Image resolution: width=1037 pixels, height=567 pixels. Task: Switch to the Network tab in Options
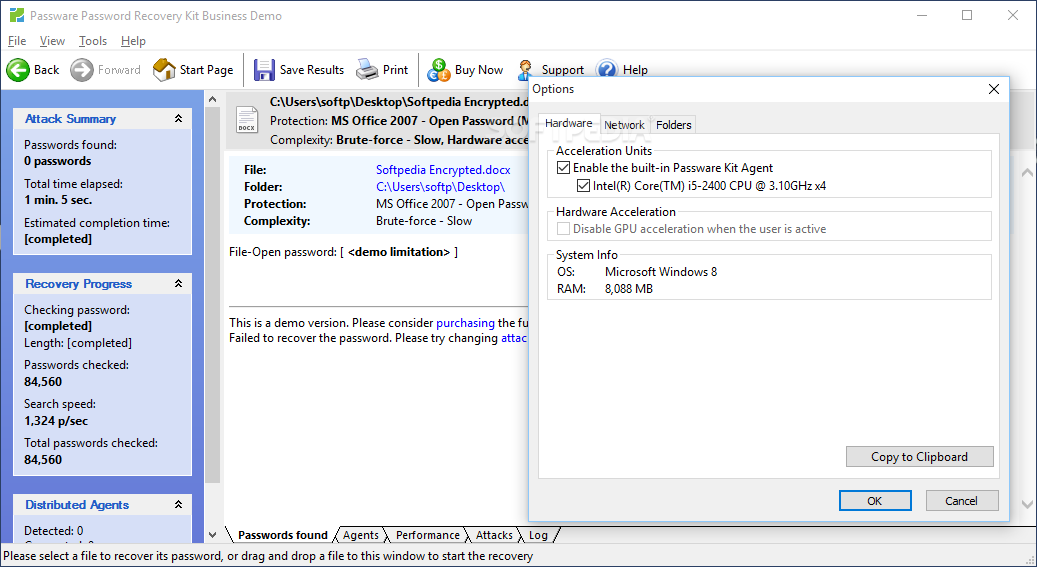click(624, 124)
